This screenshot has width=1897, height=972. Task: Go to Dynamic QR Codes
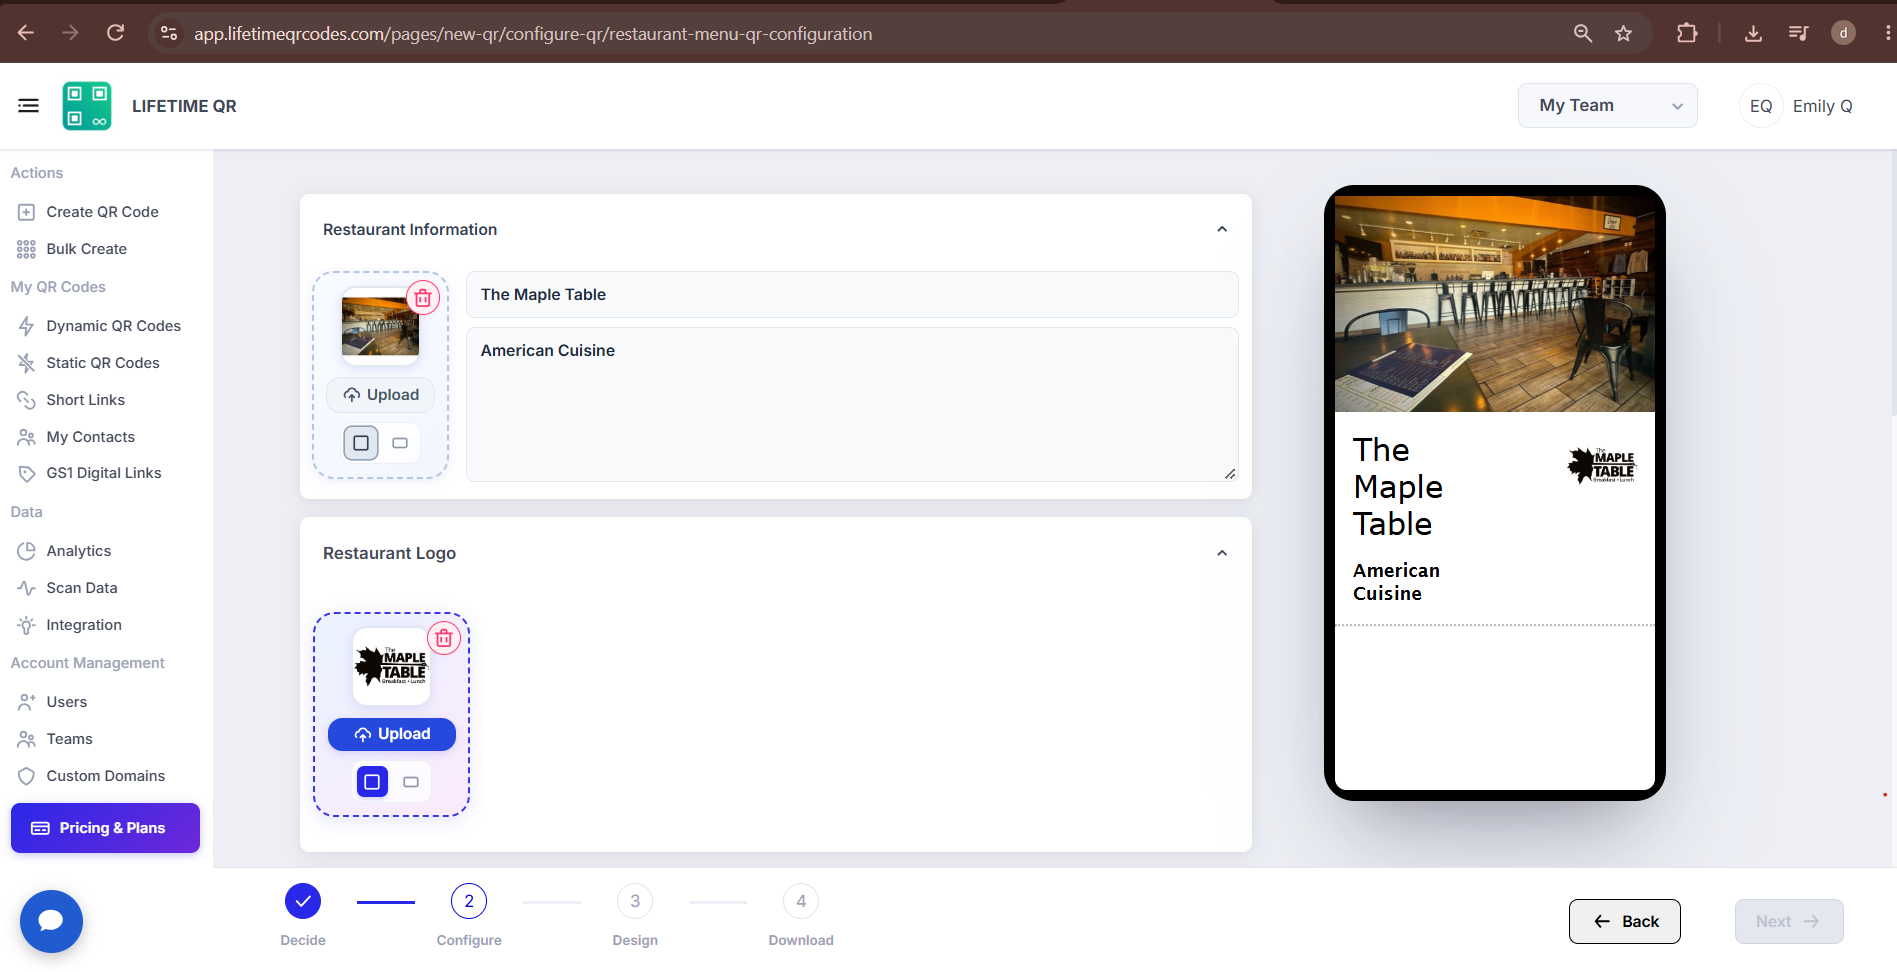113,326
